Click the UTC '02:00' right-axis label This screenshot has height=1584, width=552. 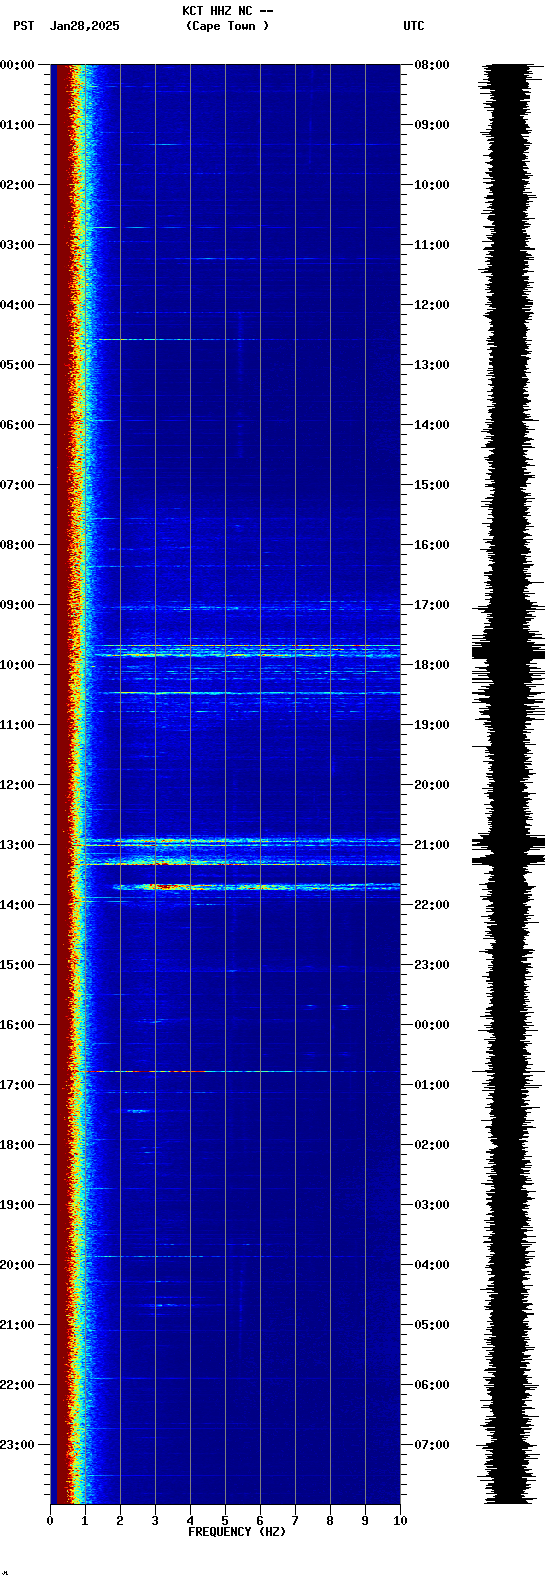[x=432, y=1145]
